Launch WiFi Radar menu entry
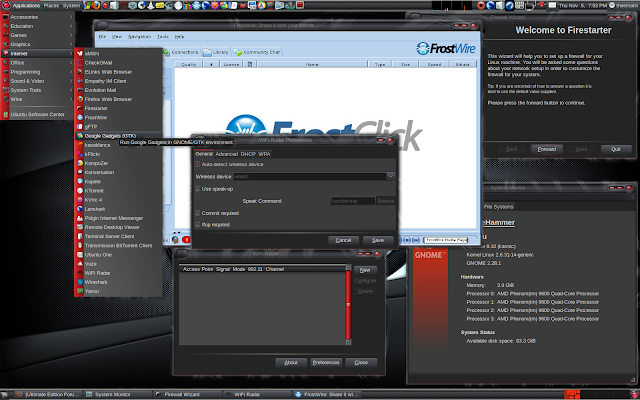This screenshot has height=400, width=640. point(118,273)
